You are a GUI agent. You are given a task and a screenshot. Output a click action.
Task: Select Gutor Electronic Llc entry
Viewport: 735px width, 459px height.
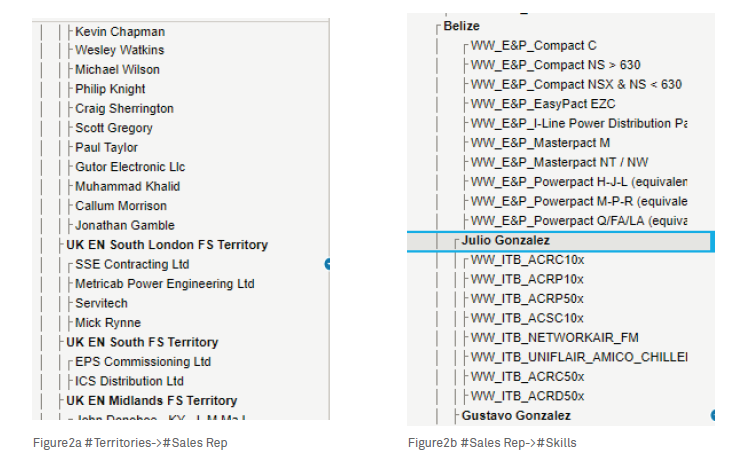(130, 167)
